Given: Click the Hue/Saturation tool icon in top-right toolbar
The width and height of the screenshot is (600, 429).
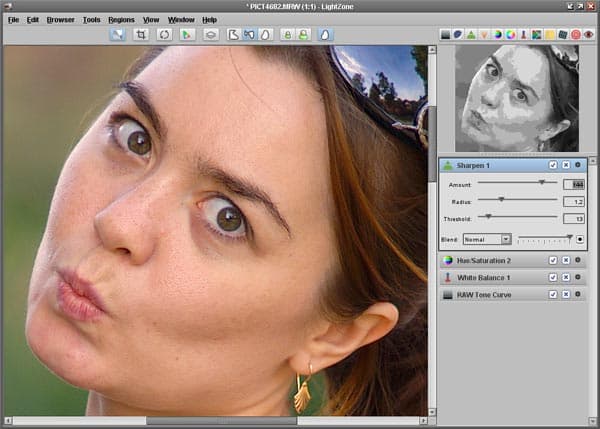Looking at the screenshot, I should click(x=497, y=34).
